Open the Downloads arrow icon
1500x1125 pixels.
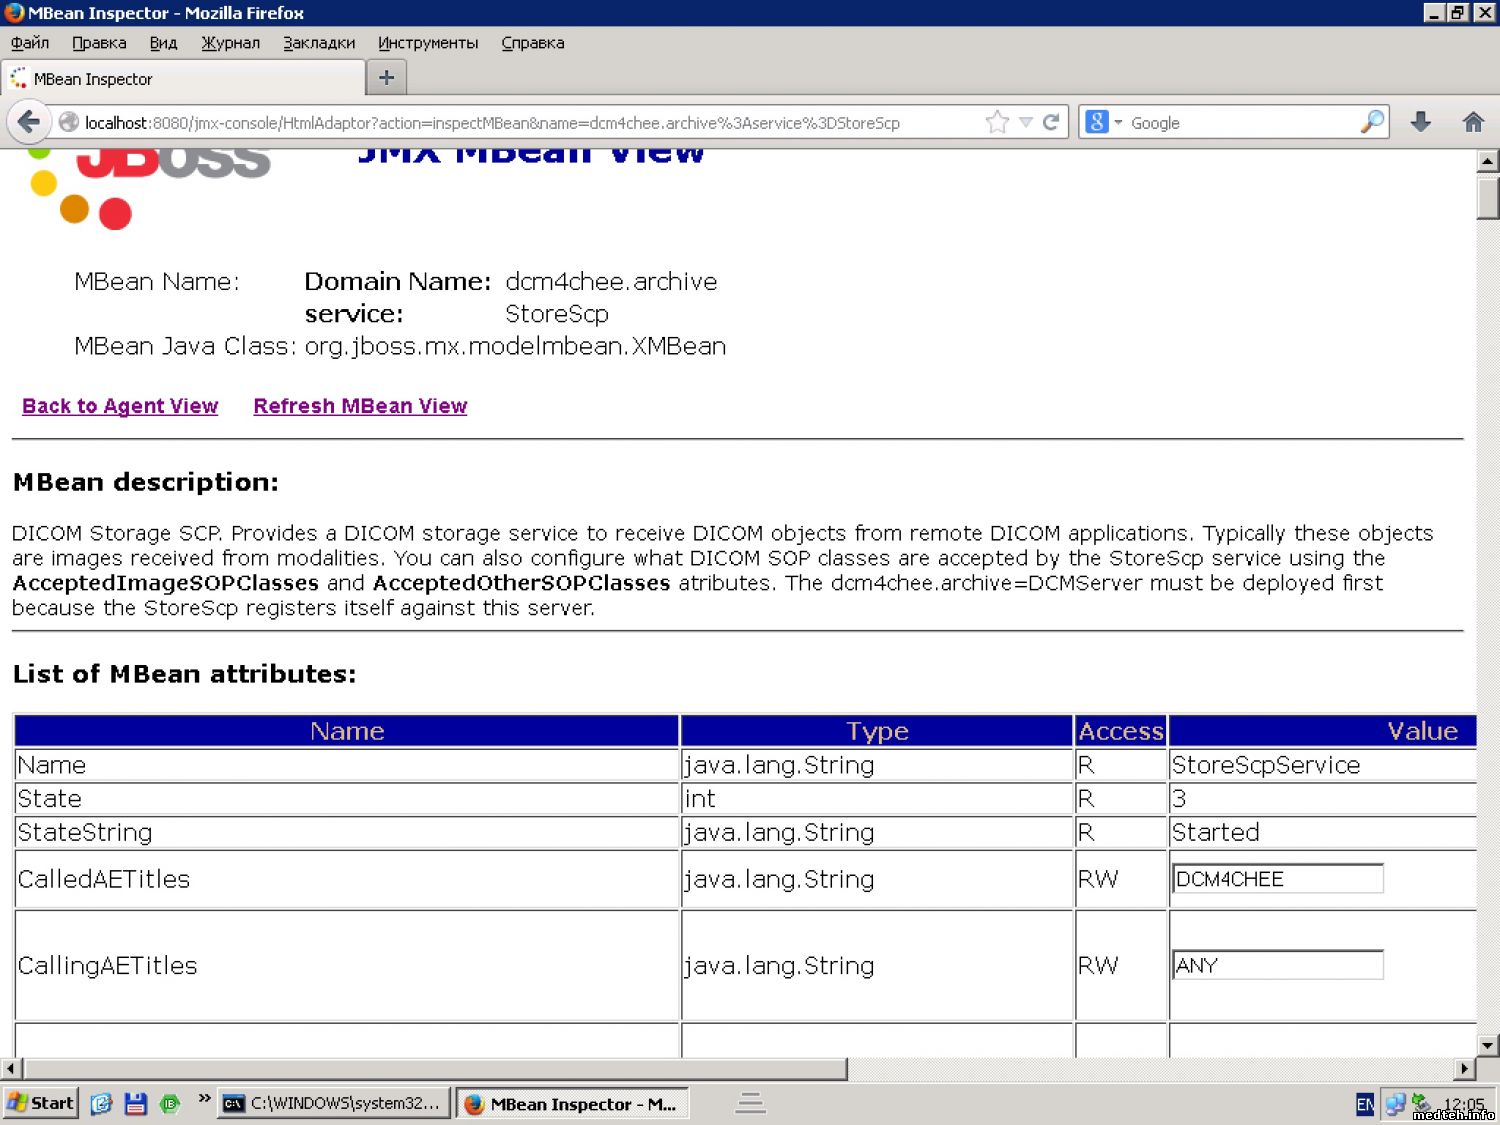pos(1420,122)
